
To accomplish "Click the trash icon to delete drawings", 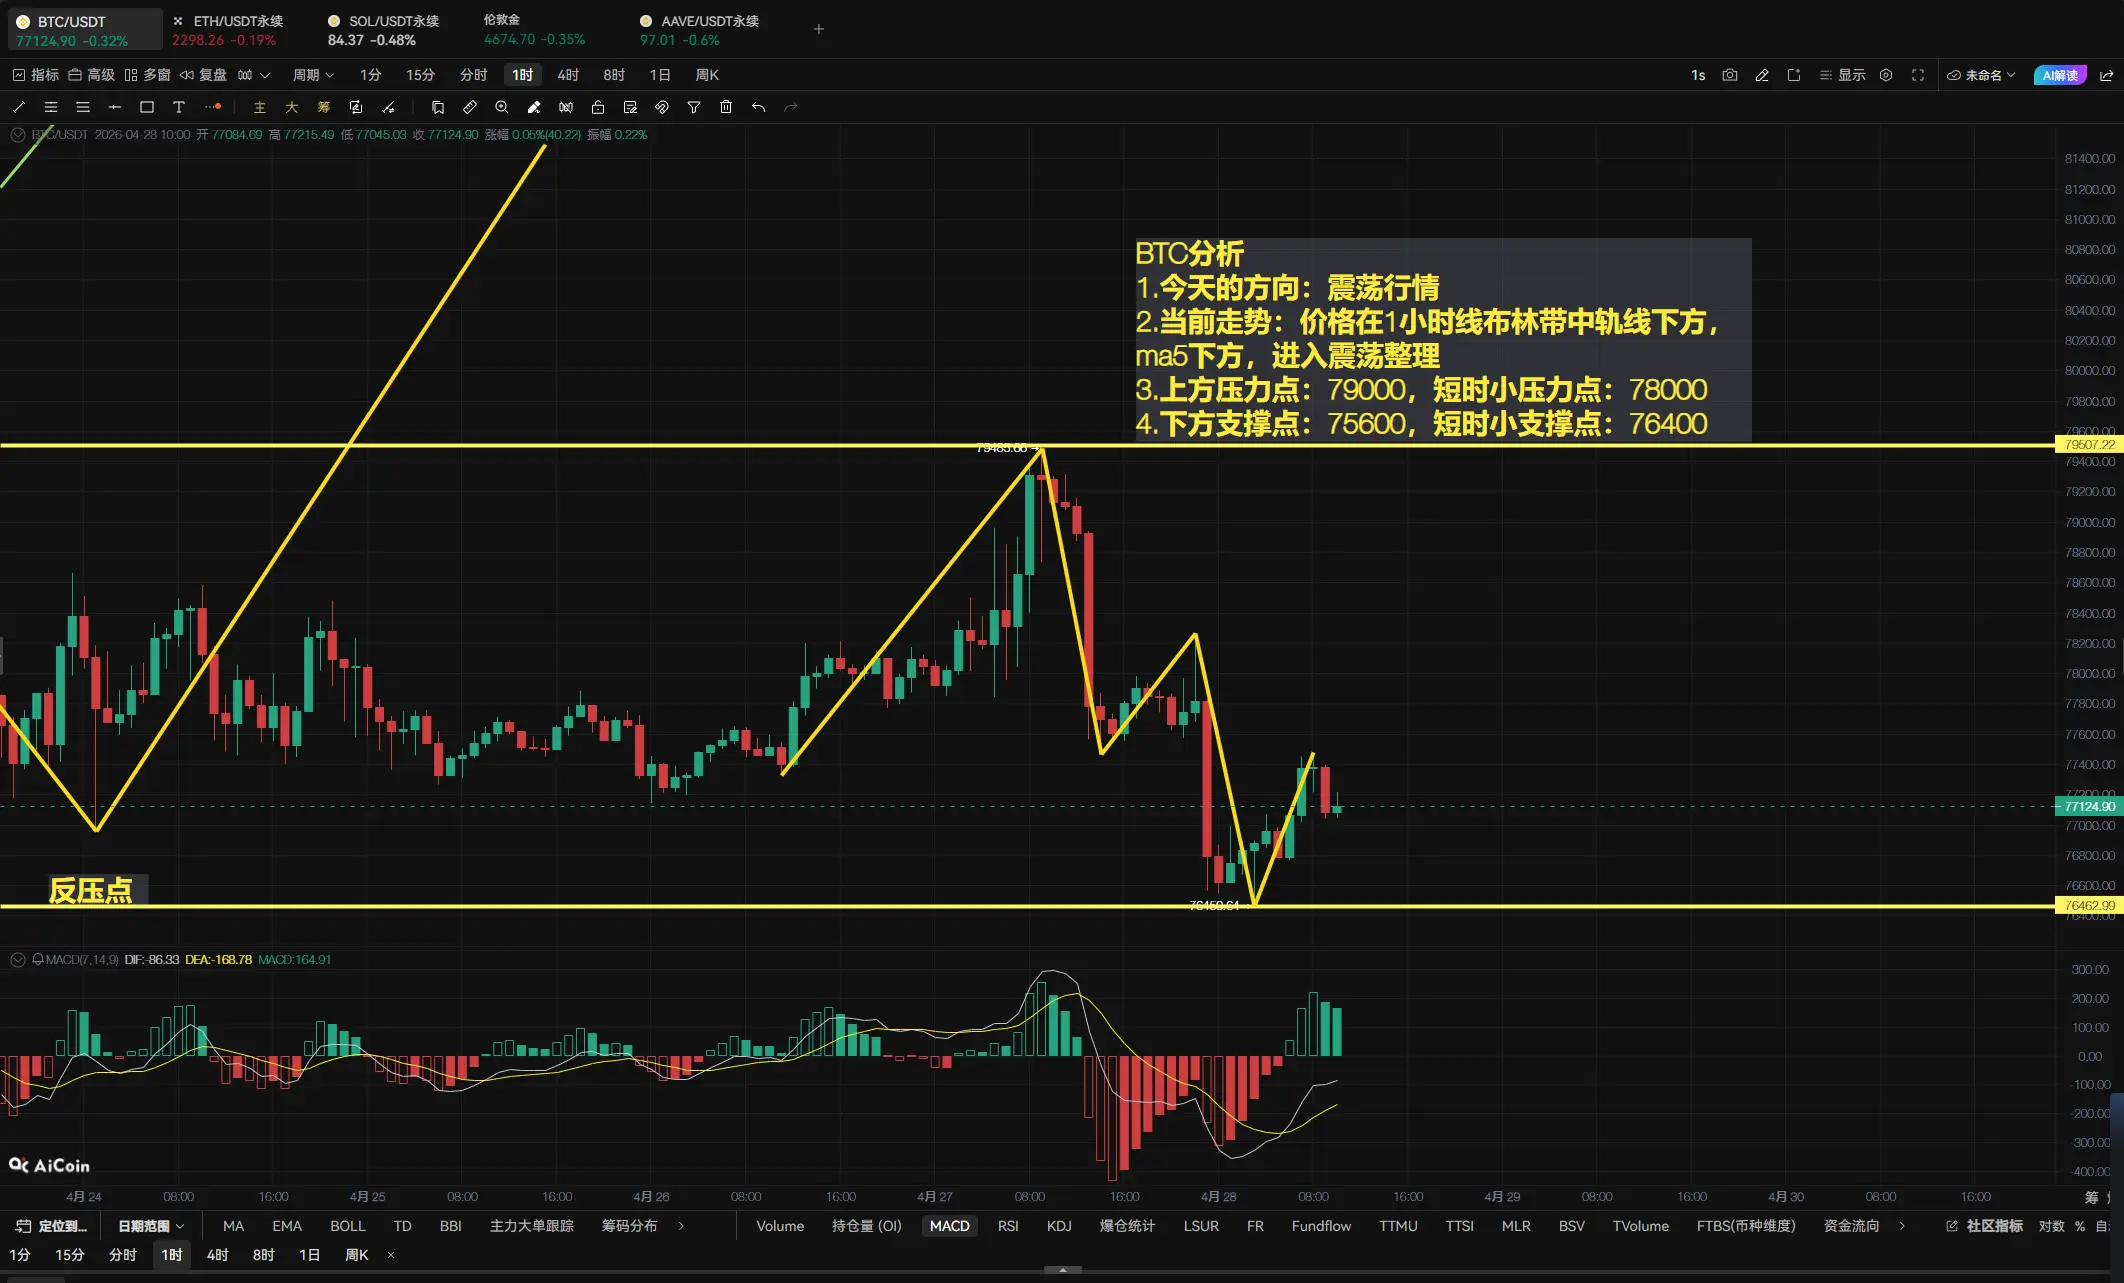I will point(726,107).
